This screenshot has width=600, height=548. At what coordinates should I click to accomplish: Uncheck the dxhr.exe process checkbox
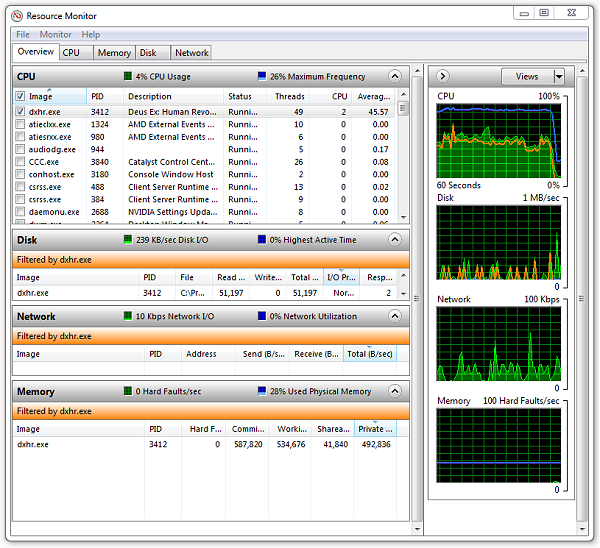20,112
